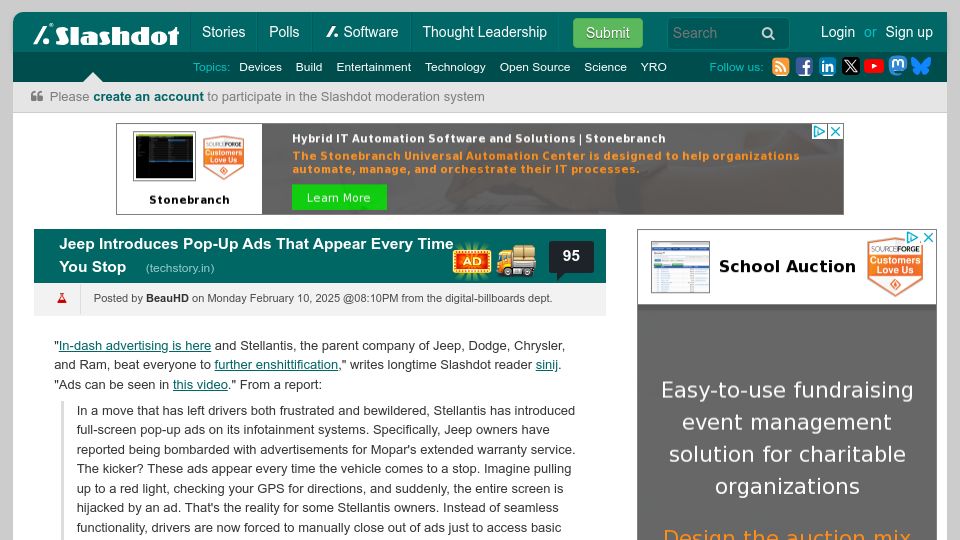Open the 'this video' link
Screen dimensions: 960x540
click(x=200, y=385)
